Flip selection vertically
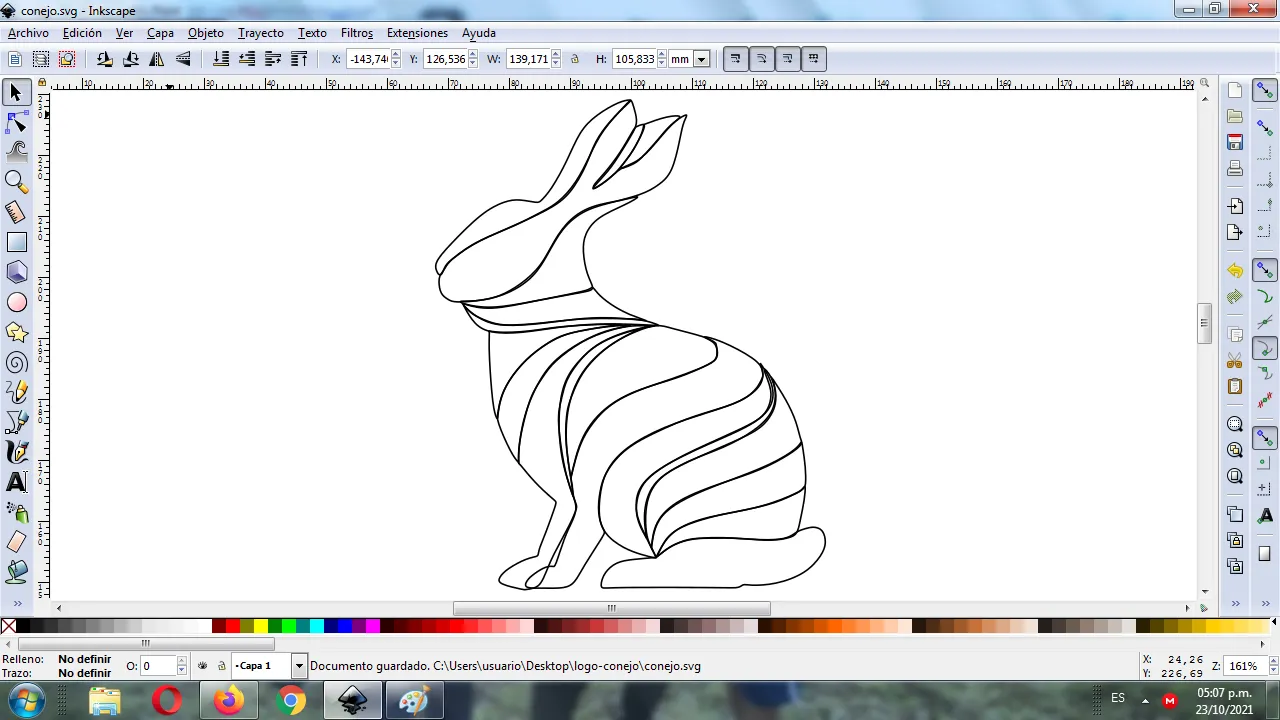Screen dimensions: 1280x720 [183, 59]
